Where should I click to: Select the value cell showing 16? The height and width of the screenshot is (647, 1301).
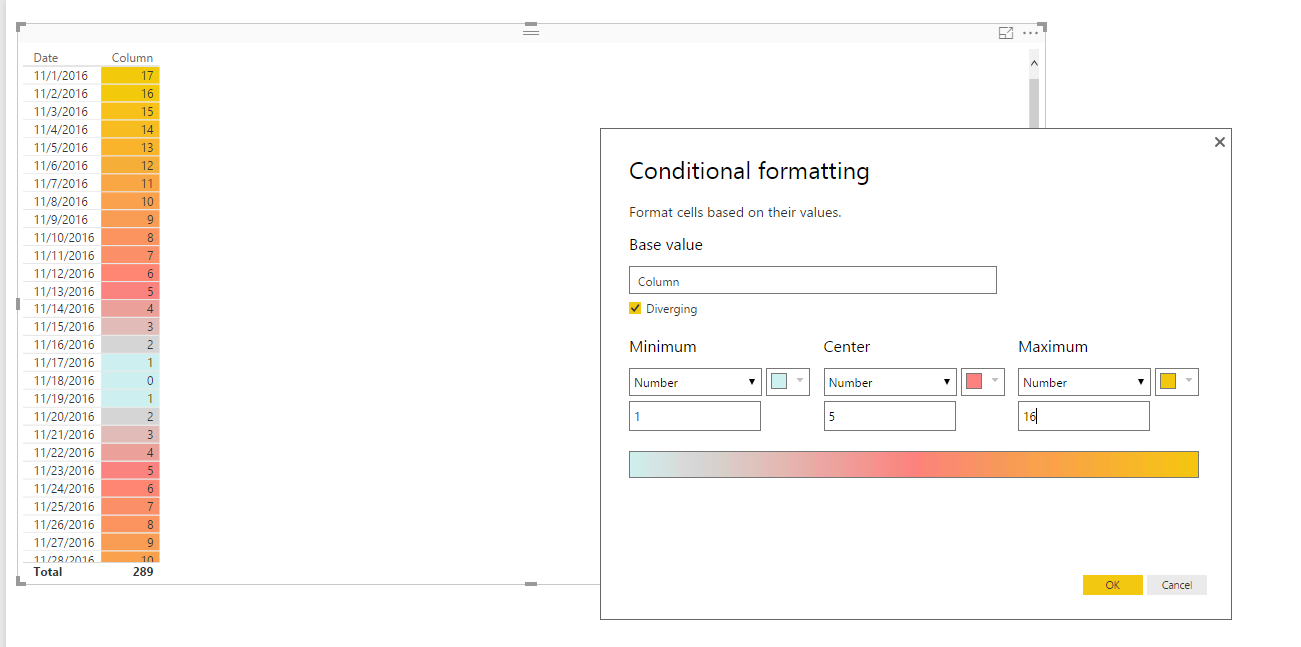(130, 94)
